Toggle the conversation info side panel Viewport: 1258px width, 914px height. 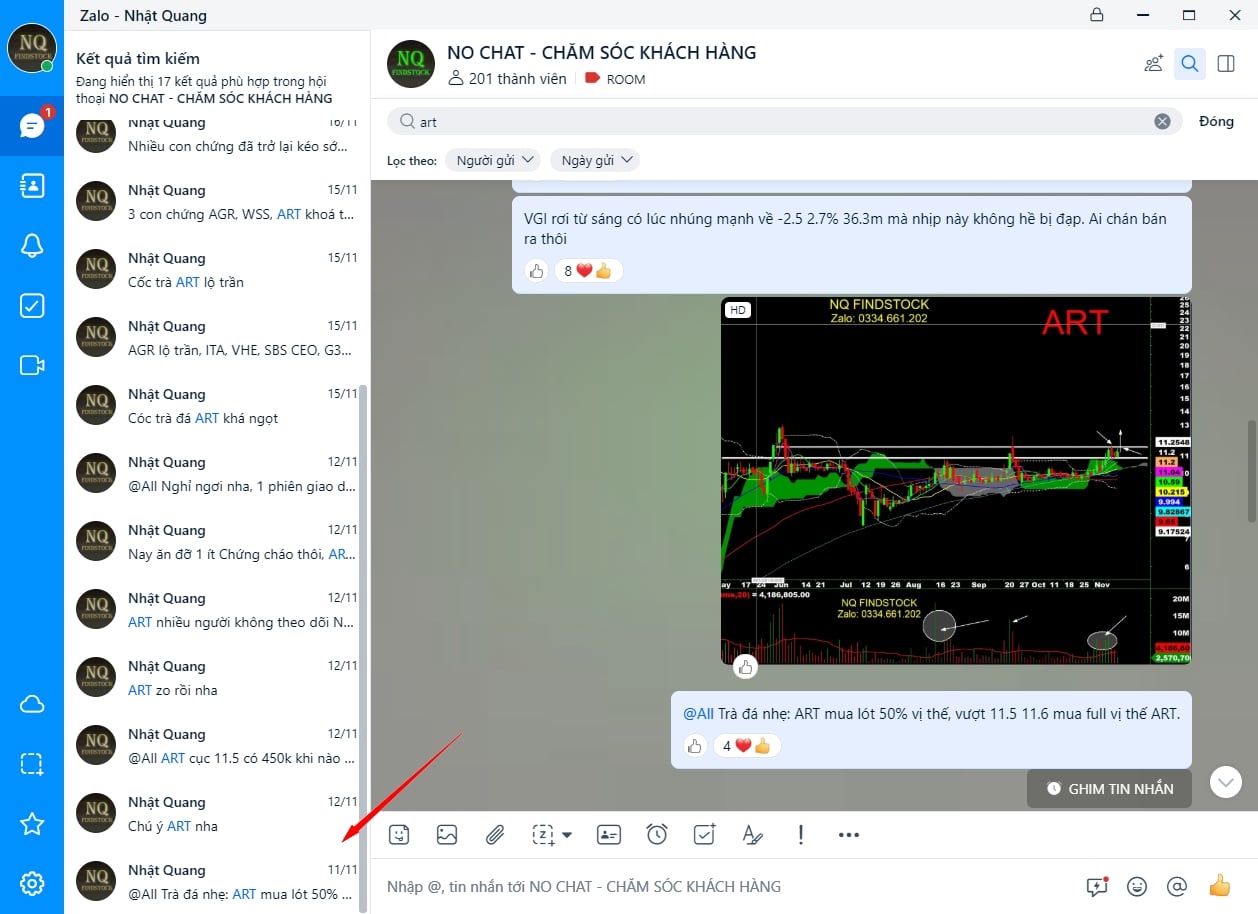point(1226,64)
